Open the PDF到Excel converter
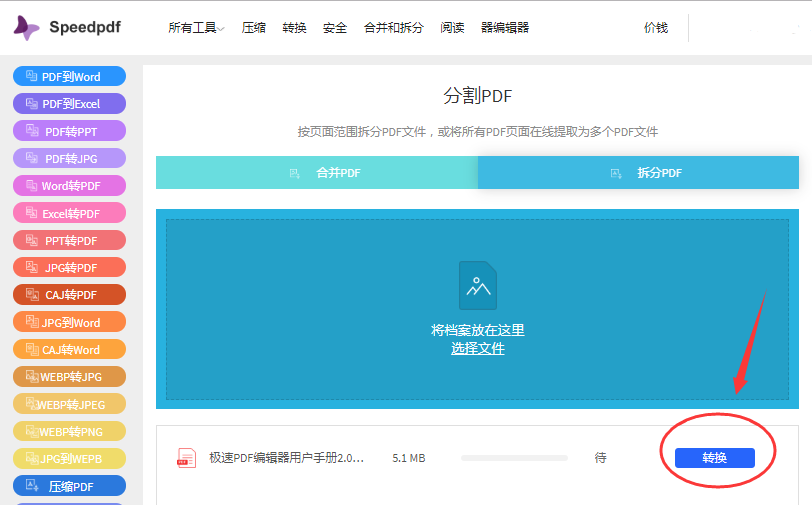 69,104
